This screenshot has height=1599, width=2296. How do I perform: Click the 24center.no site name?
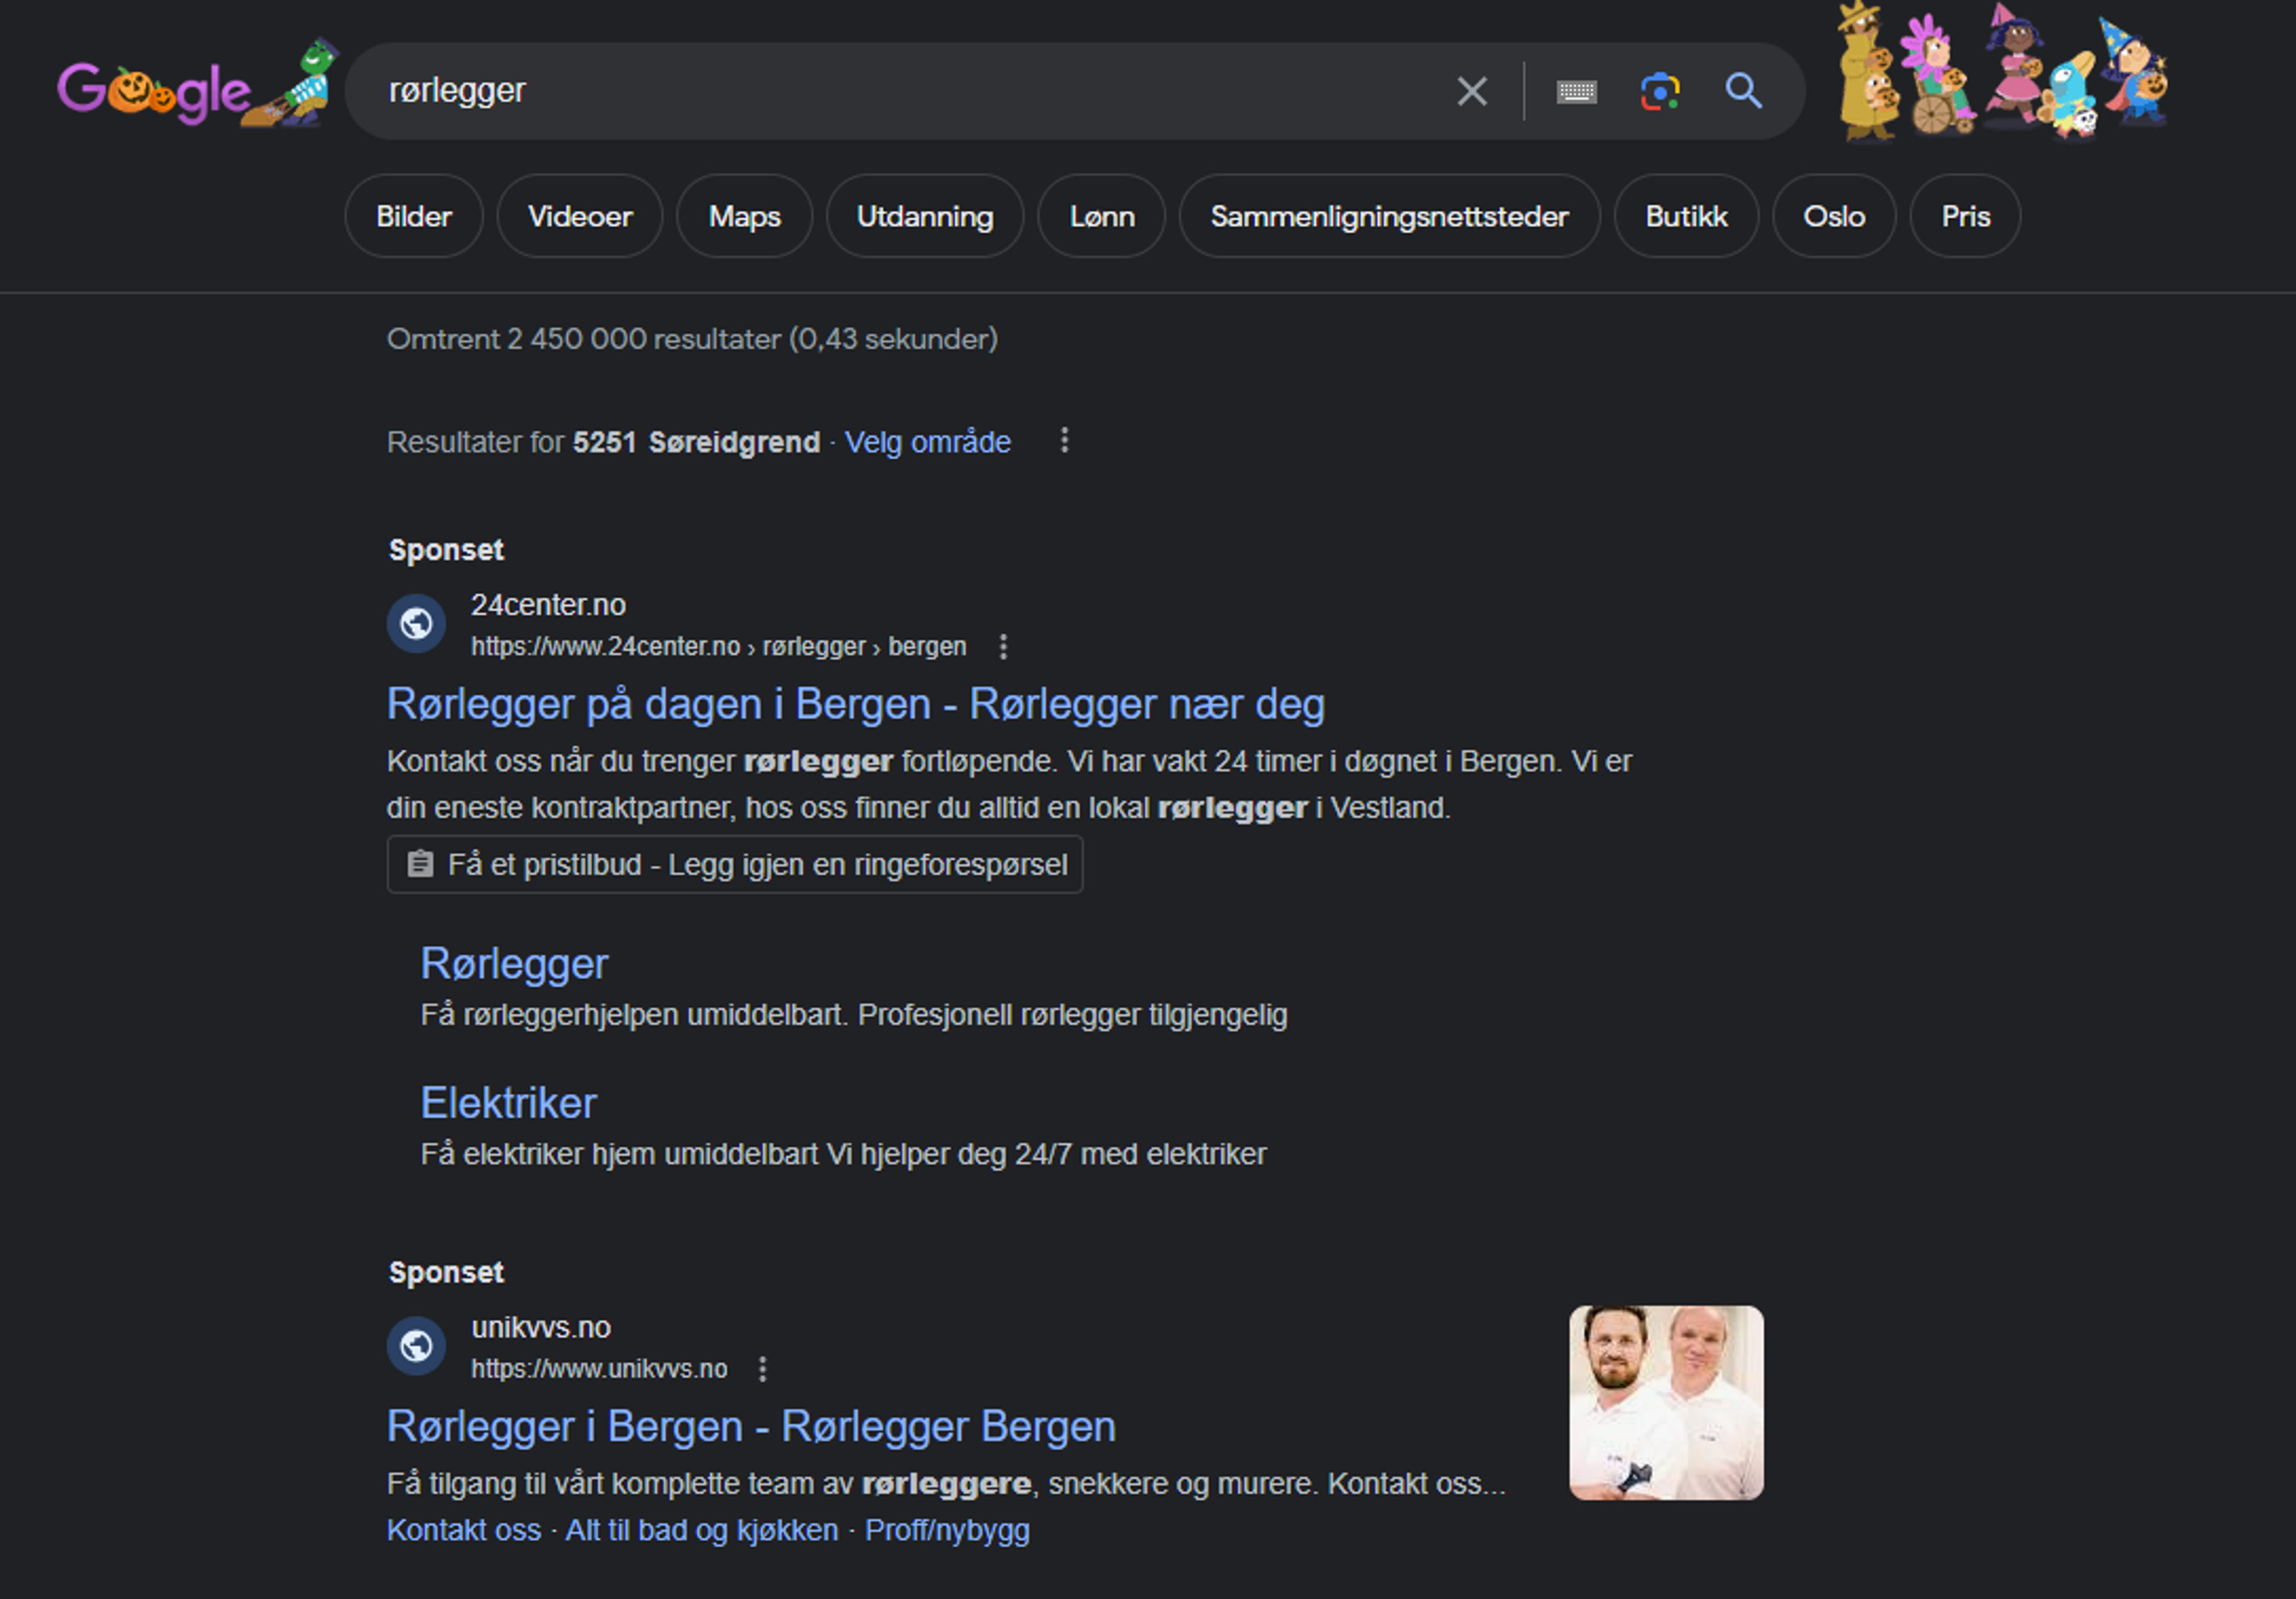[x=549, y=605]
